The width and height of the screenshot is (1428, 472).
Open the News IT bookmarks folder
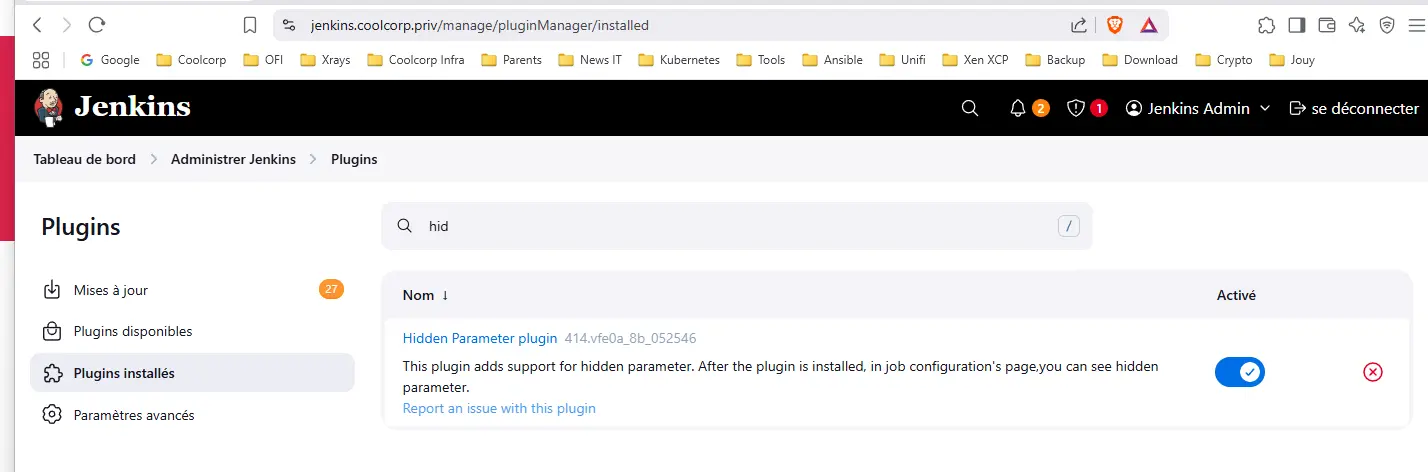pos(590,60)
